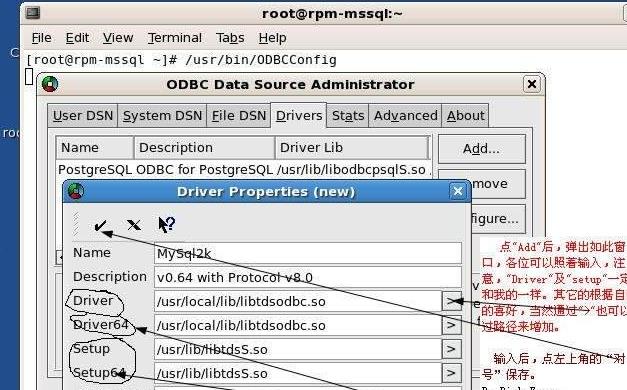Click the Driver Lib column header
The image size is (627, 390).
coord(352,148)
